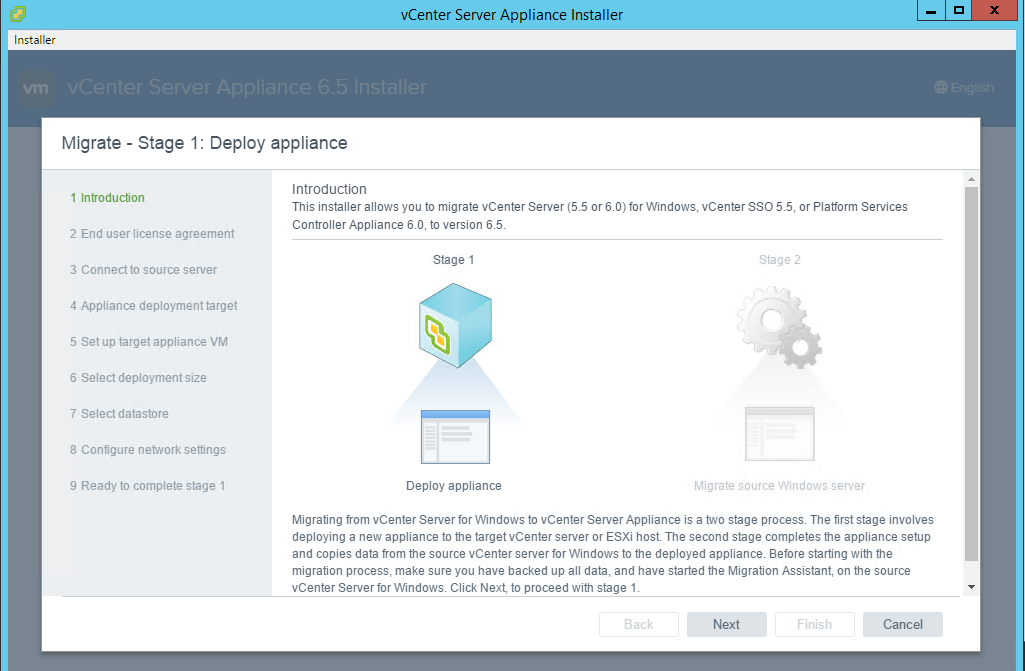Select step 9 Ready to complete stage 1

(x=147, y=485)
